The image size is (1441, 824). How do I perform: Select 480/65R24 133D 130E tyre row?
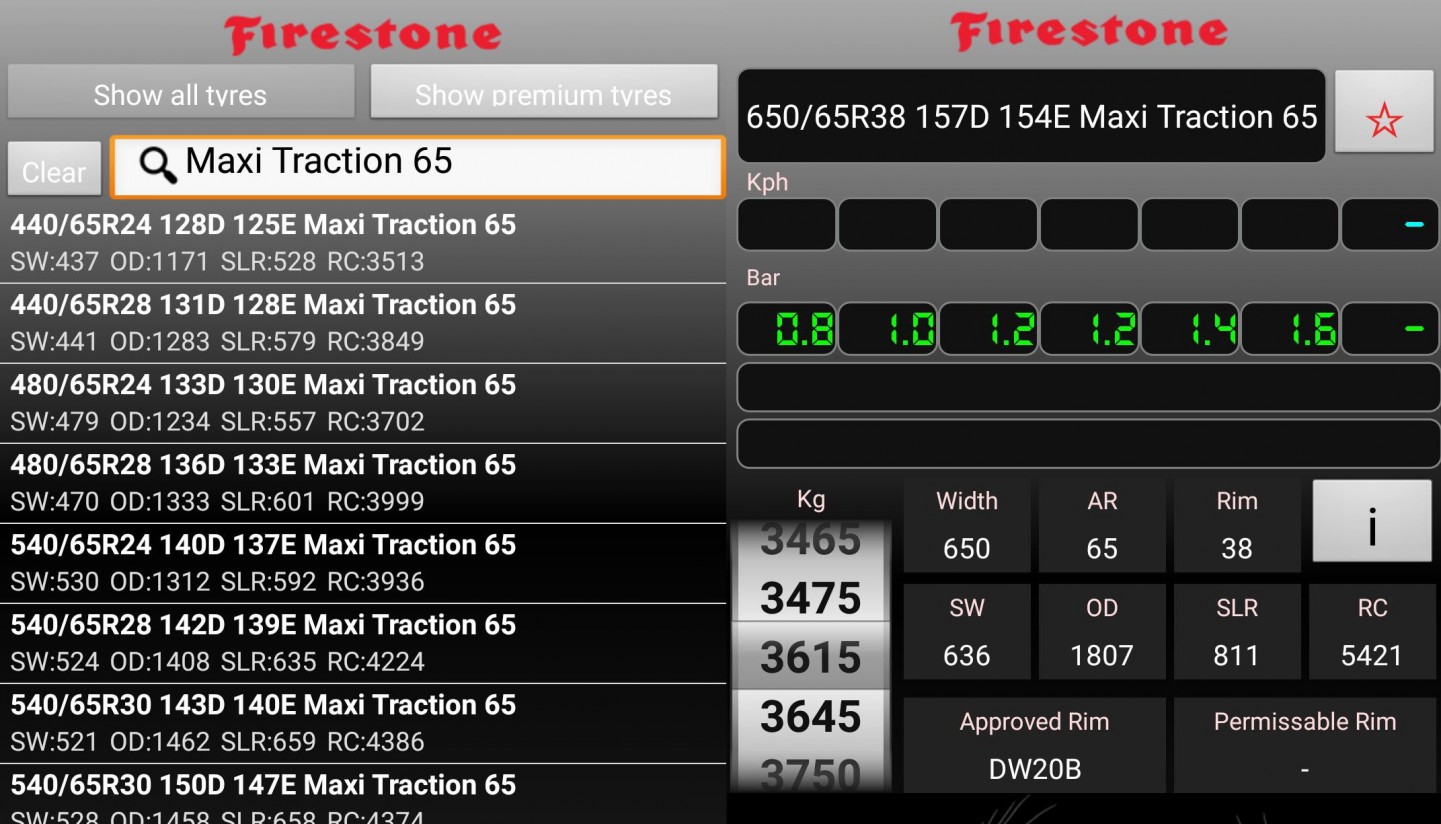click(x=363, y=403)
